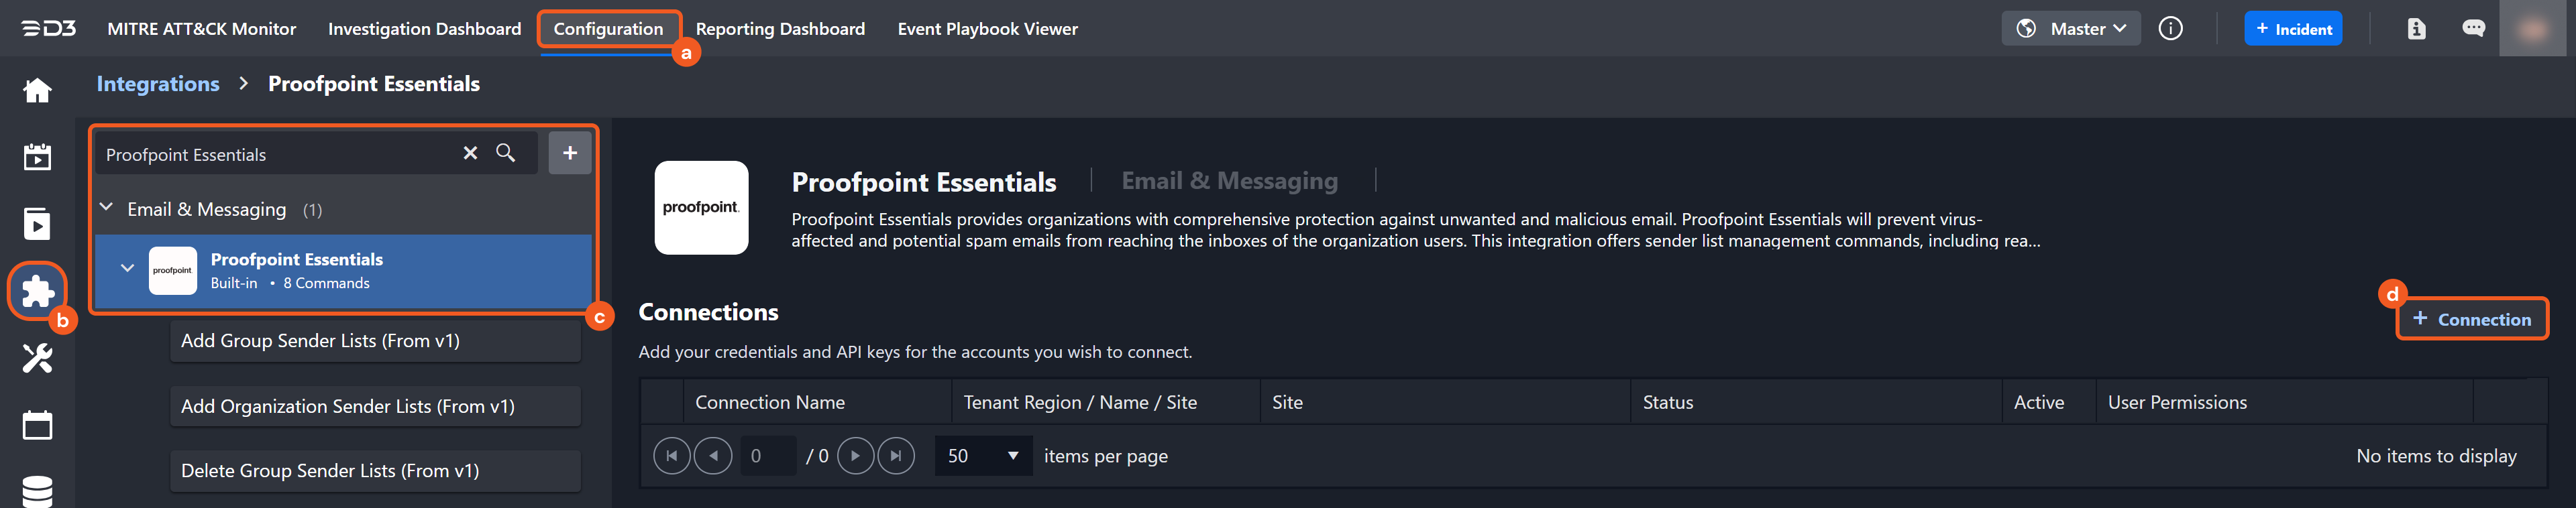
Task: Go to the next page of connections
Action: click(x=855, y=456)
